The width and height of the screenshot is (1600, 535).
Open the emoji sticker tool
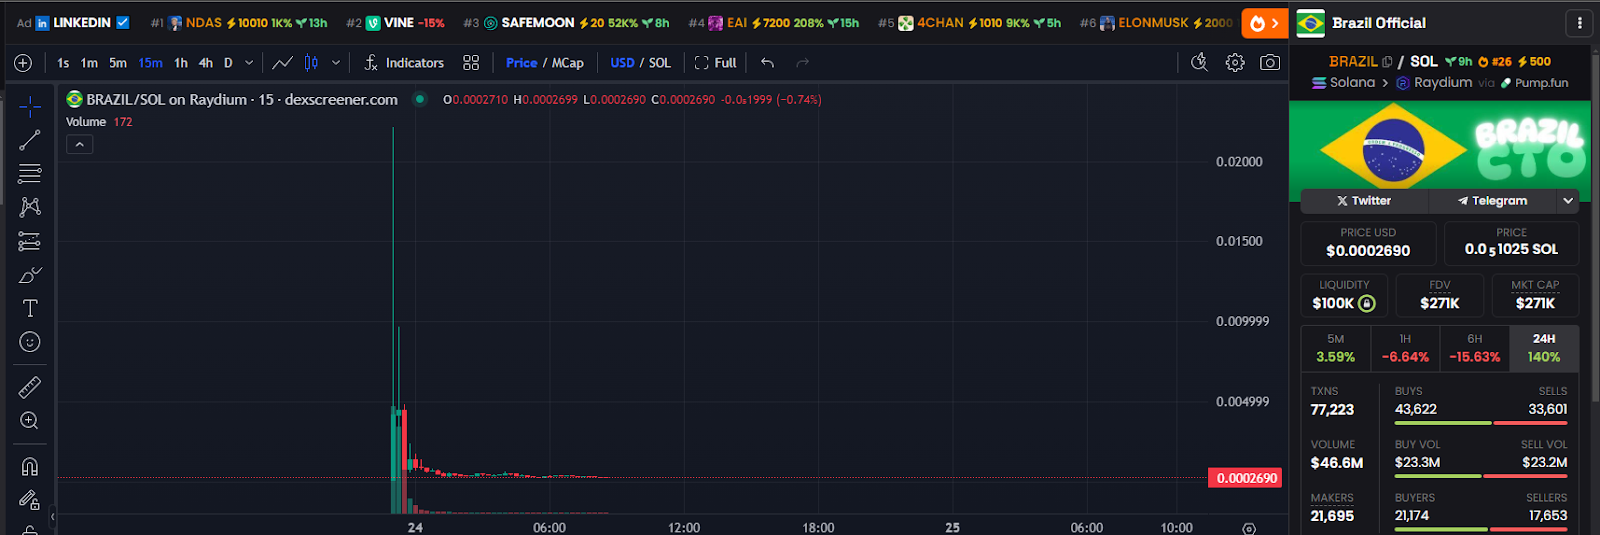point(30,342)
